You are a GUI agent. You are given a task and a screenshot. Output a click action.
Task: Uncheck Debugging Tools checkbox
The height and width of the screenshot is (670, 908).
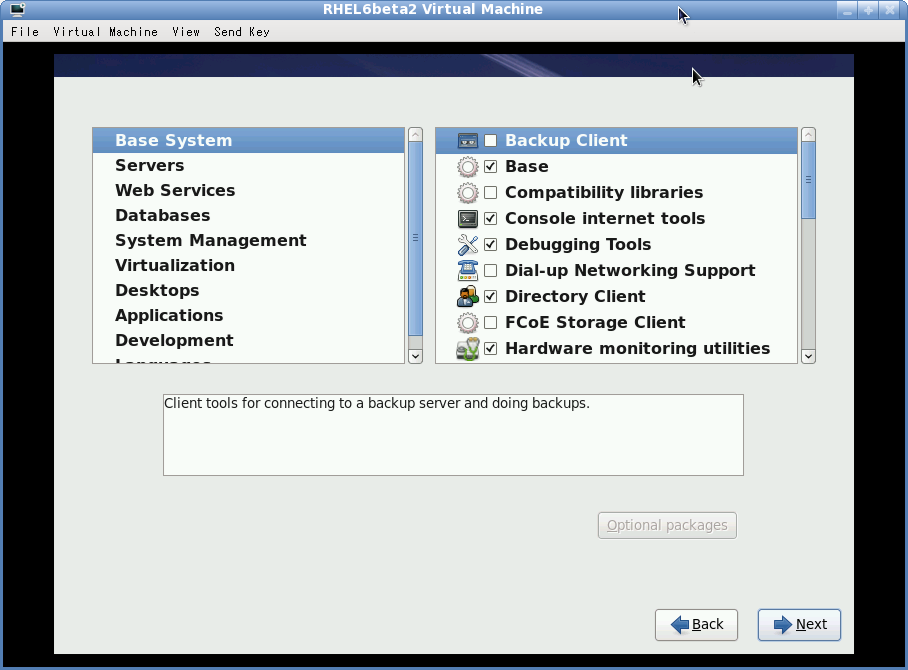490,244
